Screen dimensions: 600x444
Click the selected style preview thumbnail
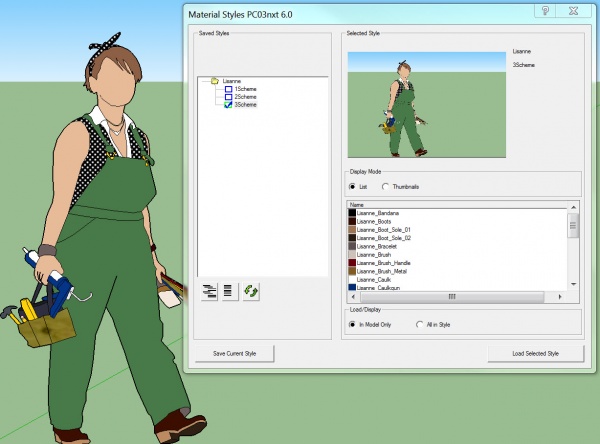[425, 105]
